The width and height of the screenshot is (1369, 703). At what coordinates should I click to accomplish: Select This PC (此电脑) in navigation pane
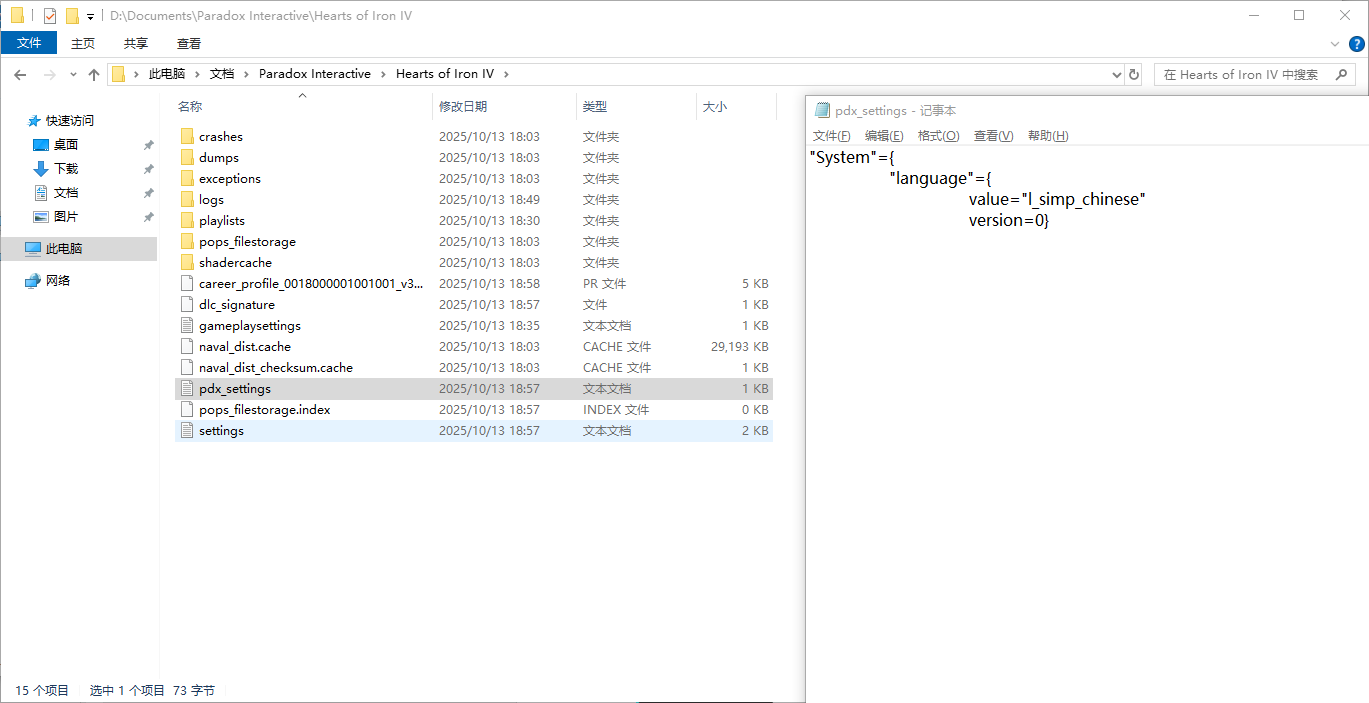(x=64, y=249)
